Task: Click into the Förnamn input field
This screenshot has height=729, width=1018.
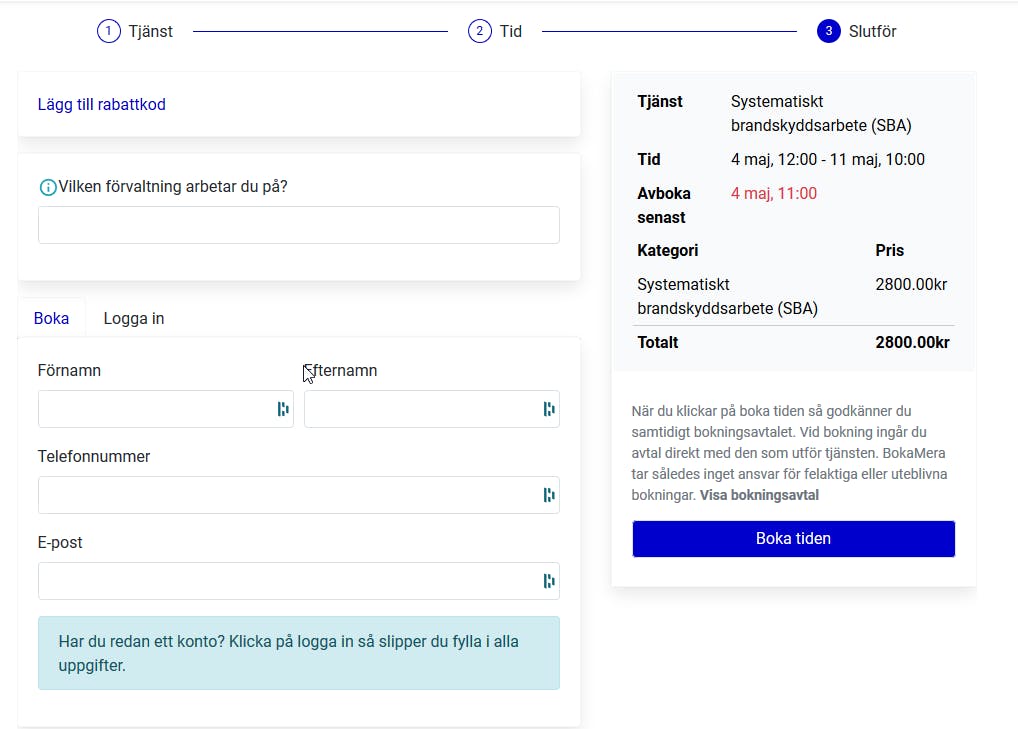Action: [155, 409]
